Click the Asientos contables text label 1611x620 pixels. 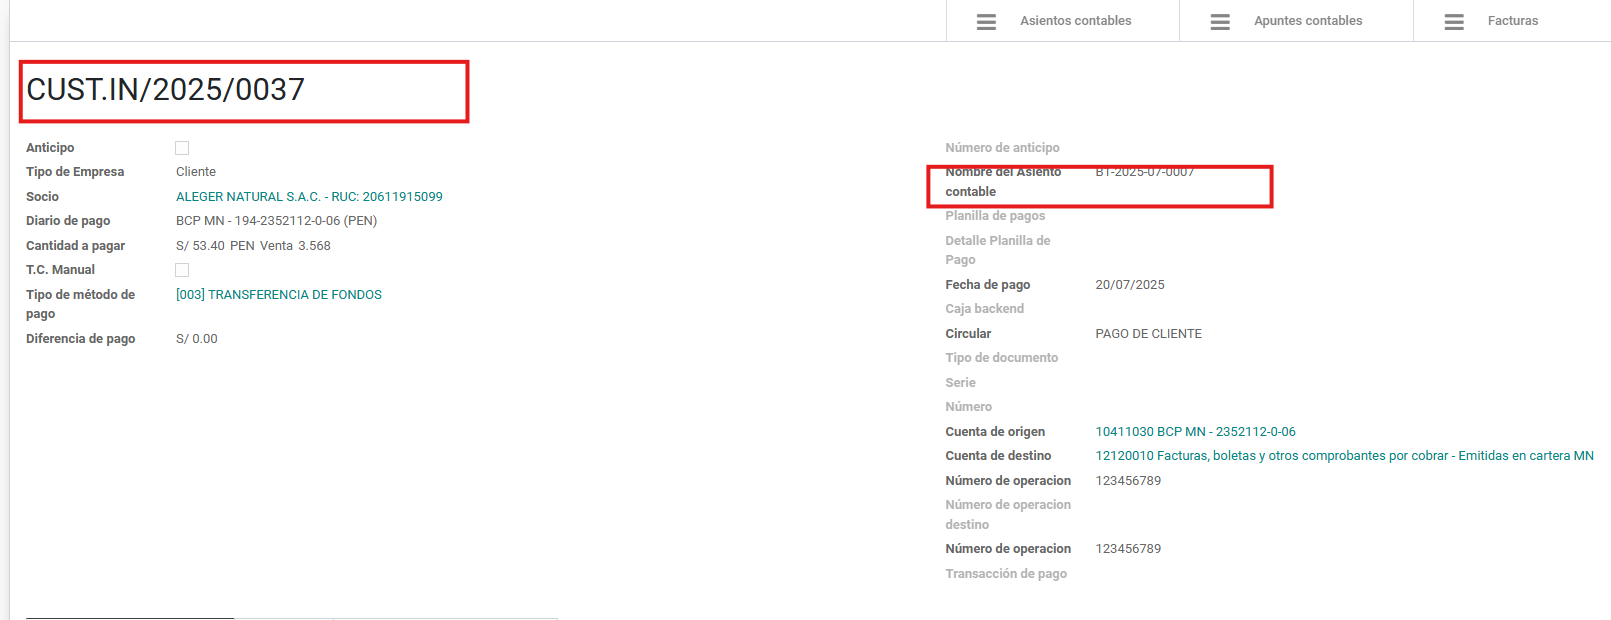tap(1075, 21)
